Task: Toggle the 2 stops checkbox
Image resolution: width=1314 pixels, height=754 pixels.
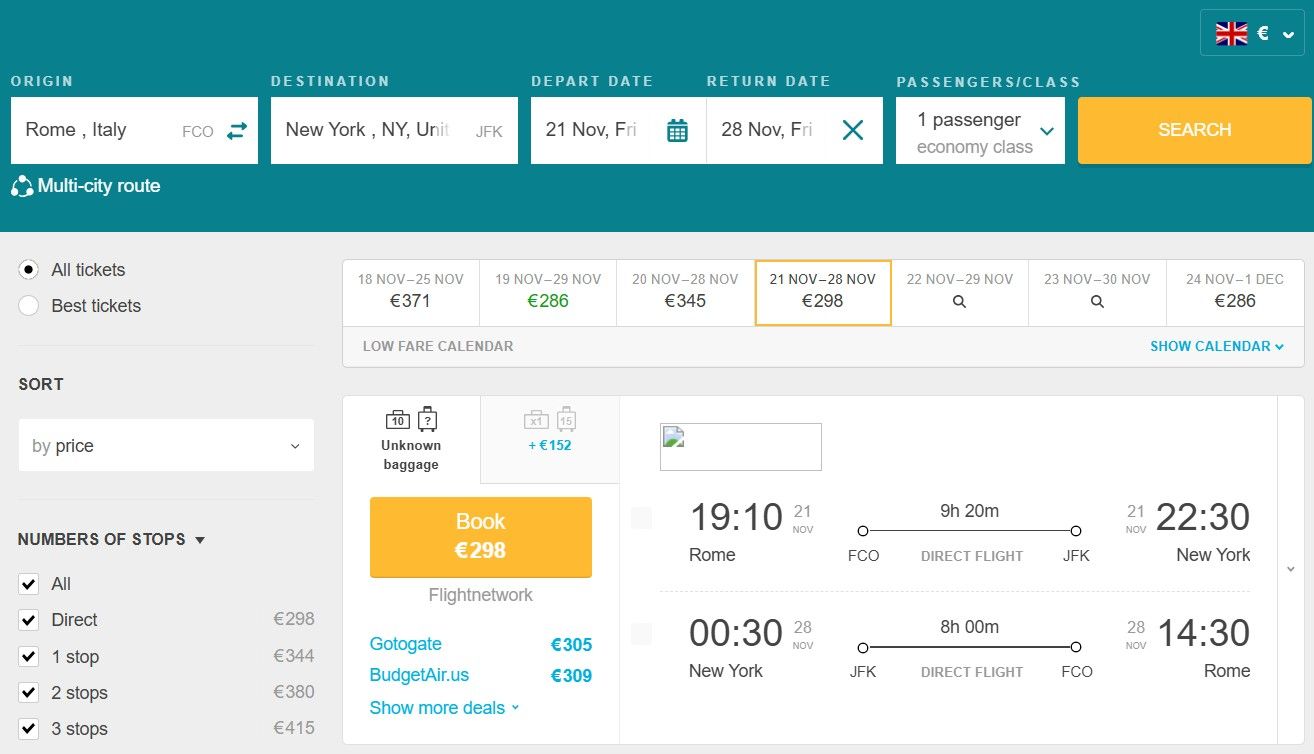Action: [x=29, y=693]
